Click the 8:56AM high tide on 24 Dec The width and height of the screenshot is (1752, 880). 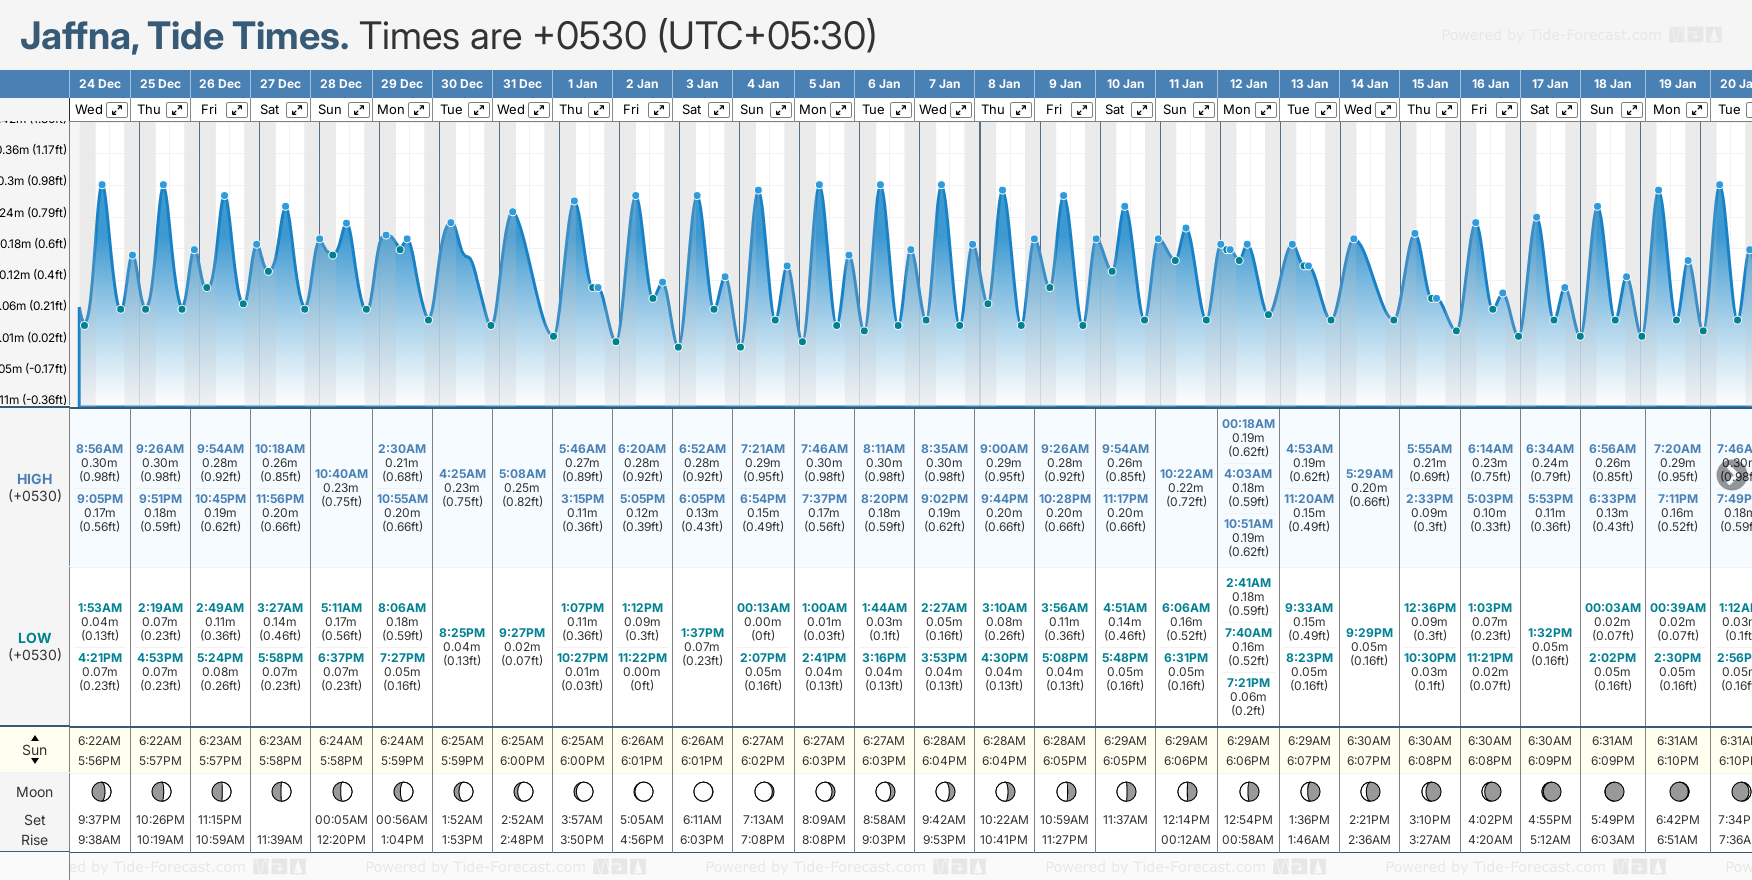(99, 449)
